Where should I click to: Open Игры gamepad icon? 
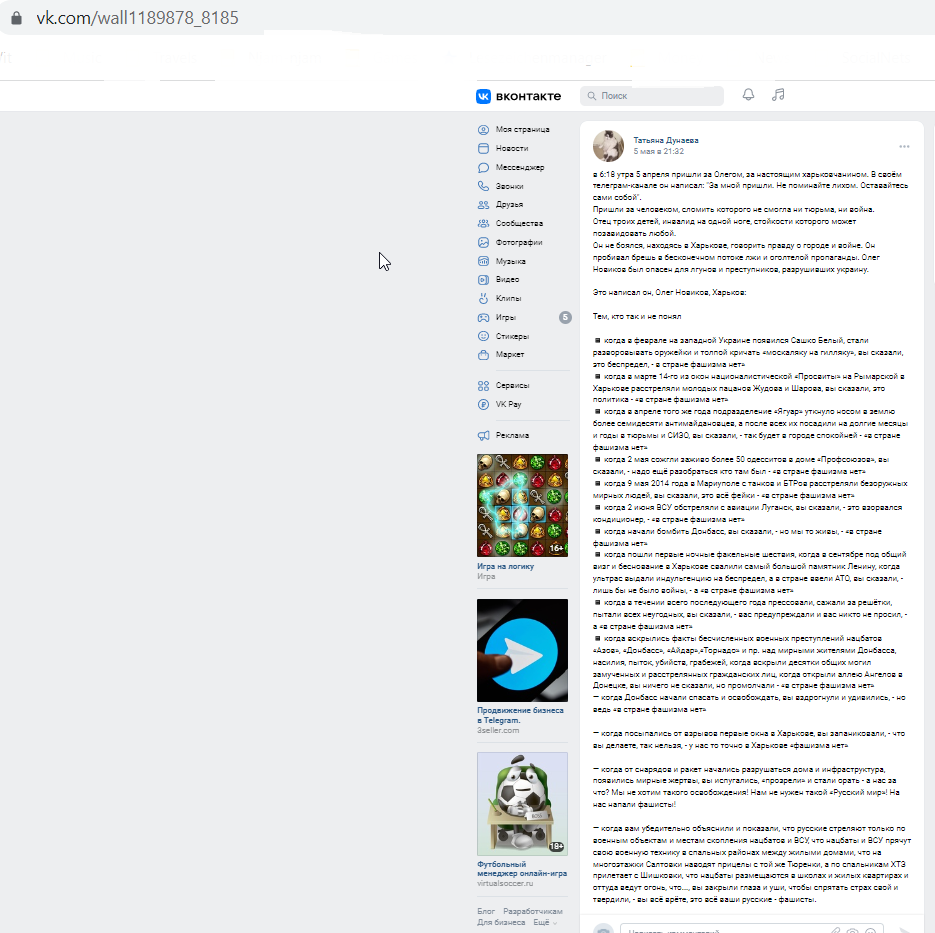484,318
